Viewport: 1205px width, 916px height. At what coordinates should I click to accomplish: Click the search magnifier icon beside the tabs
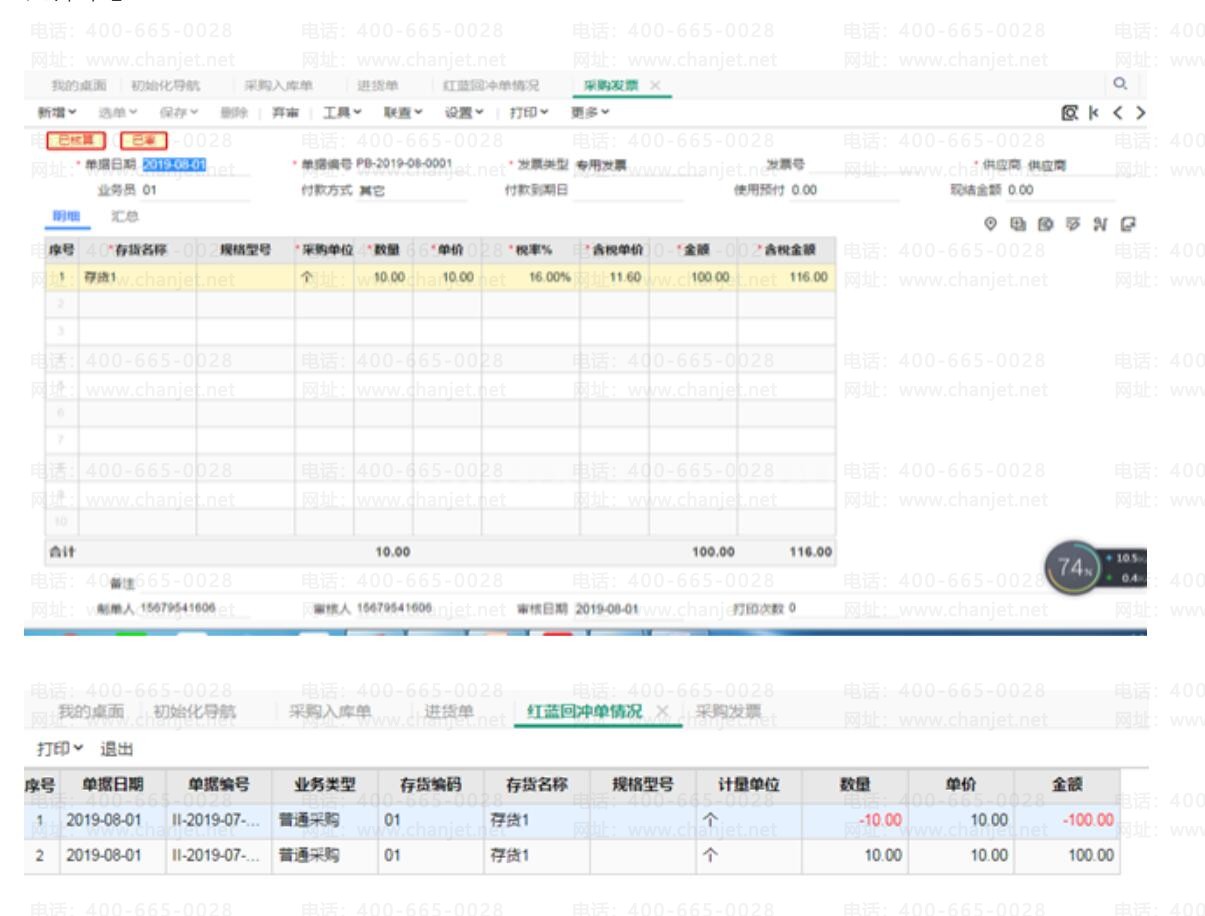pos(1121,86)
